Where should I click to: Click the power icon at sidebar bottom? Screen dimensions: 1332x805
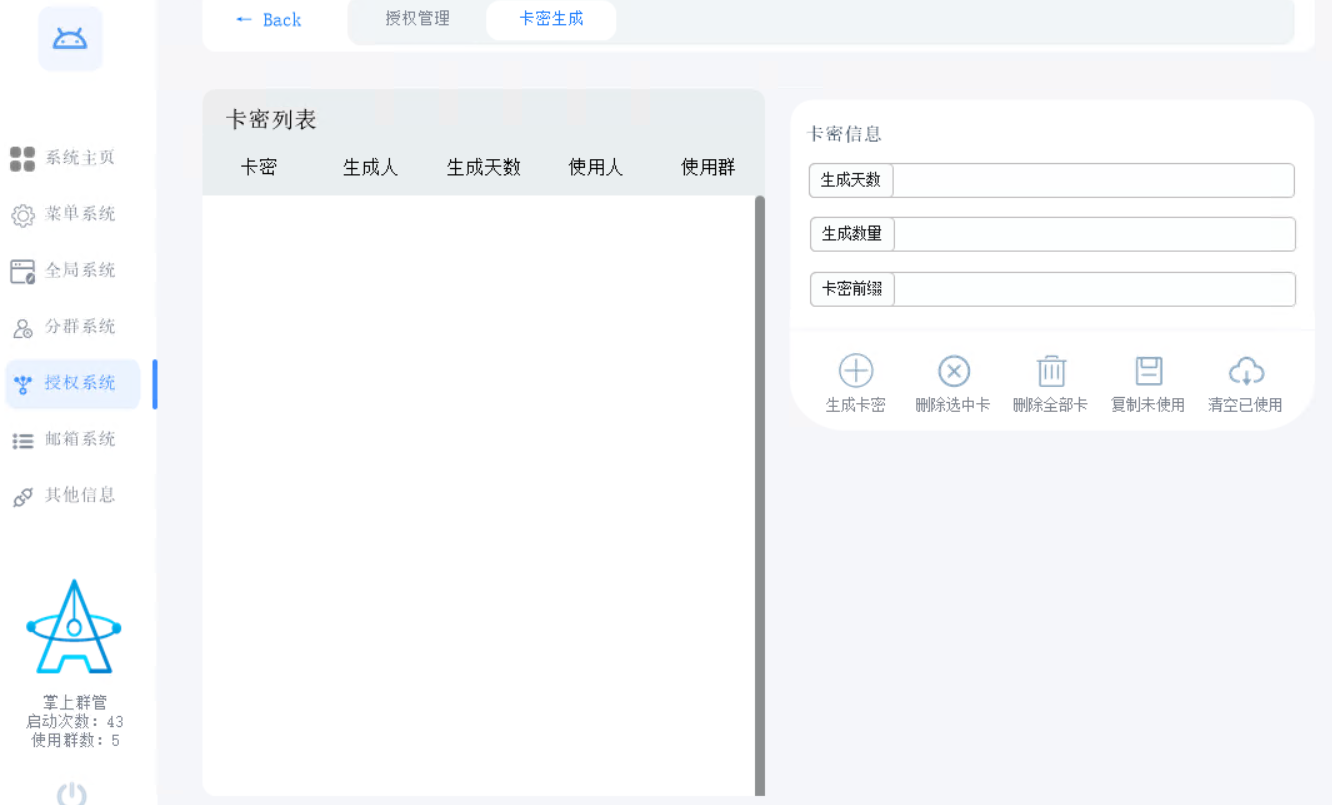[x=71, y=795]
